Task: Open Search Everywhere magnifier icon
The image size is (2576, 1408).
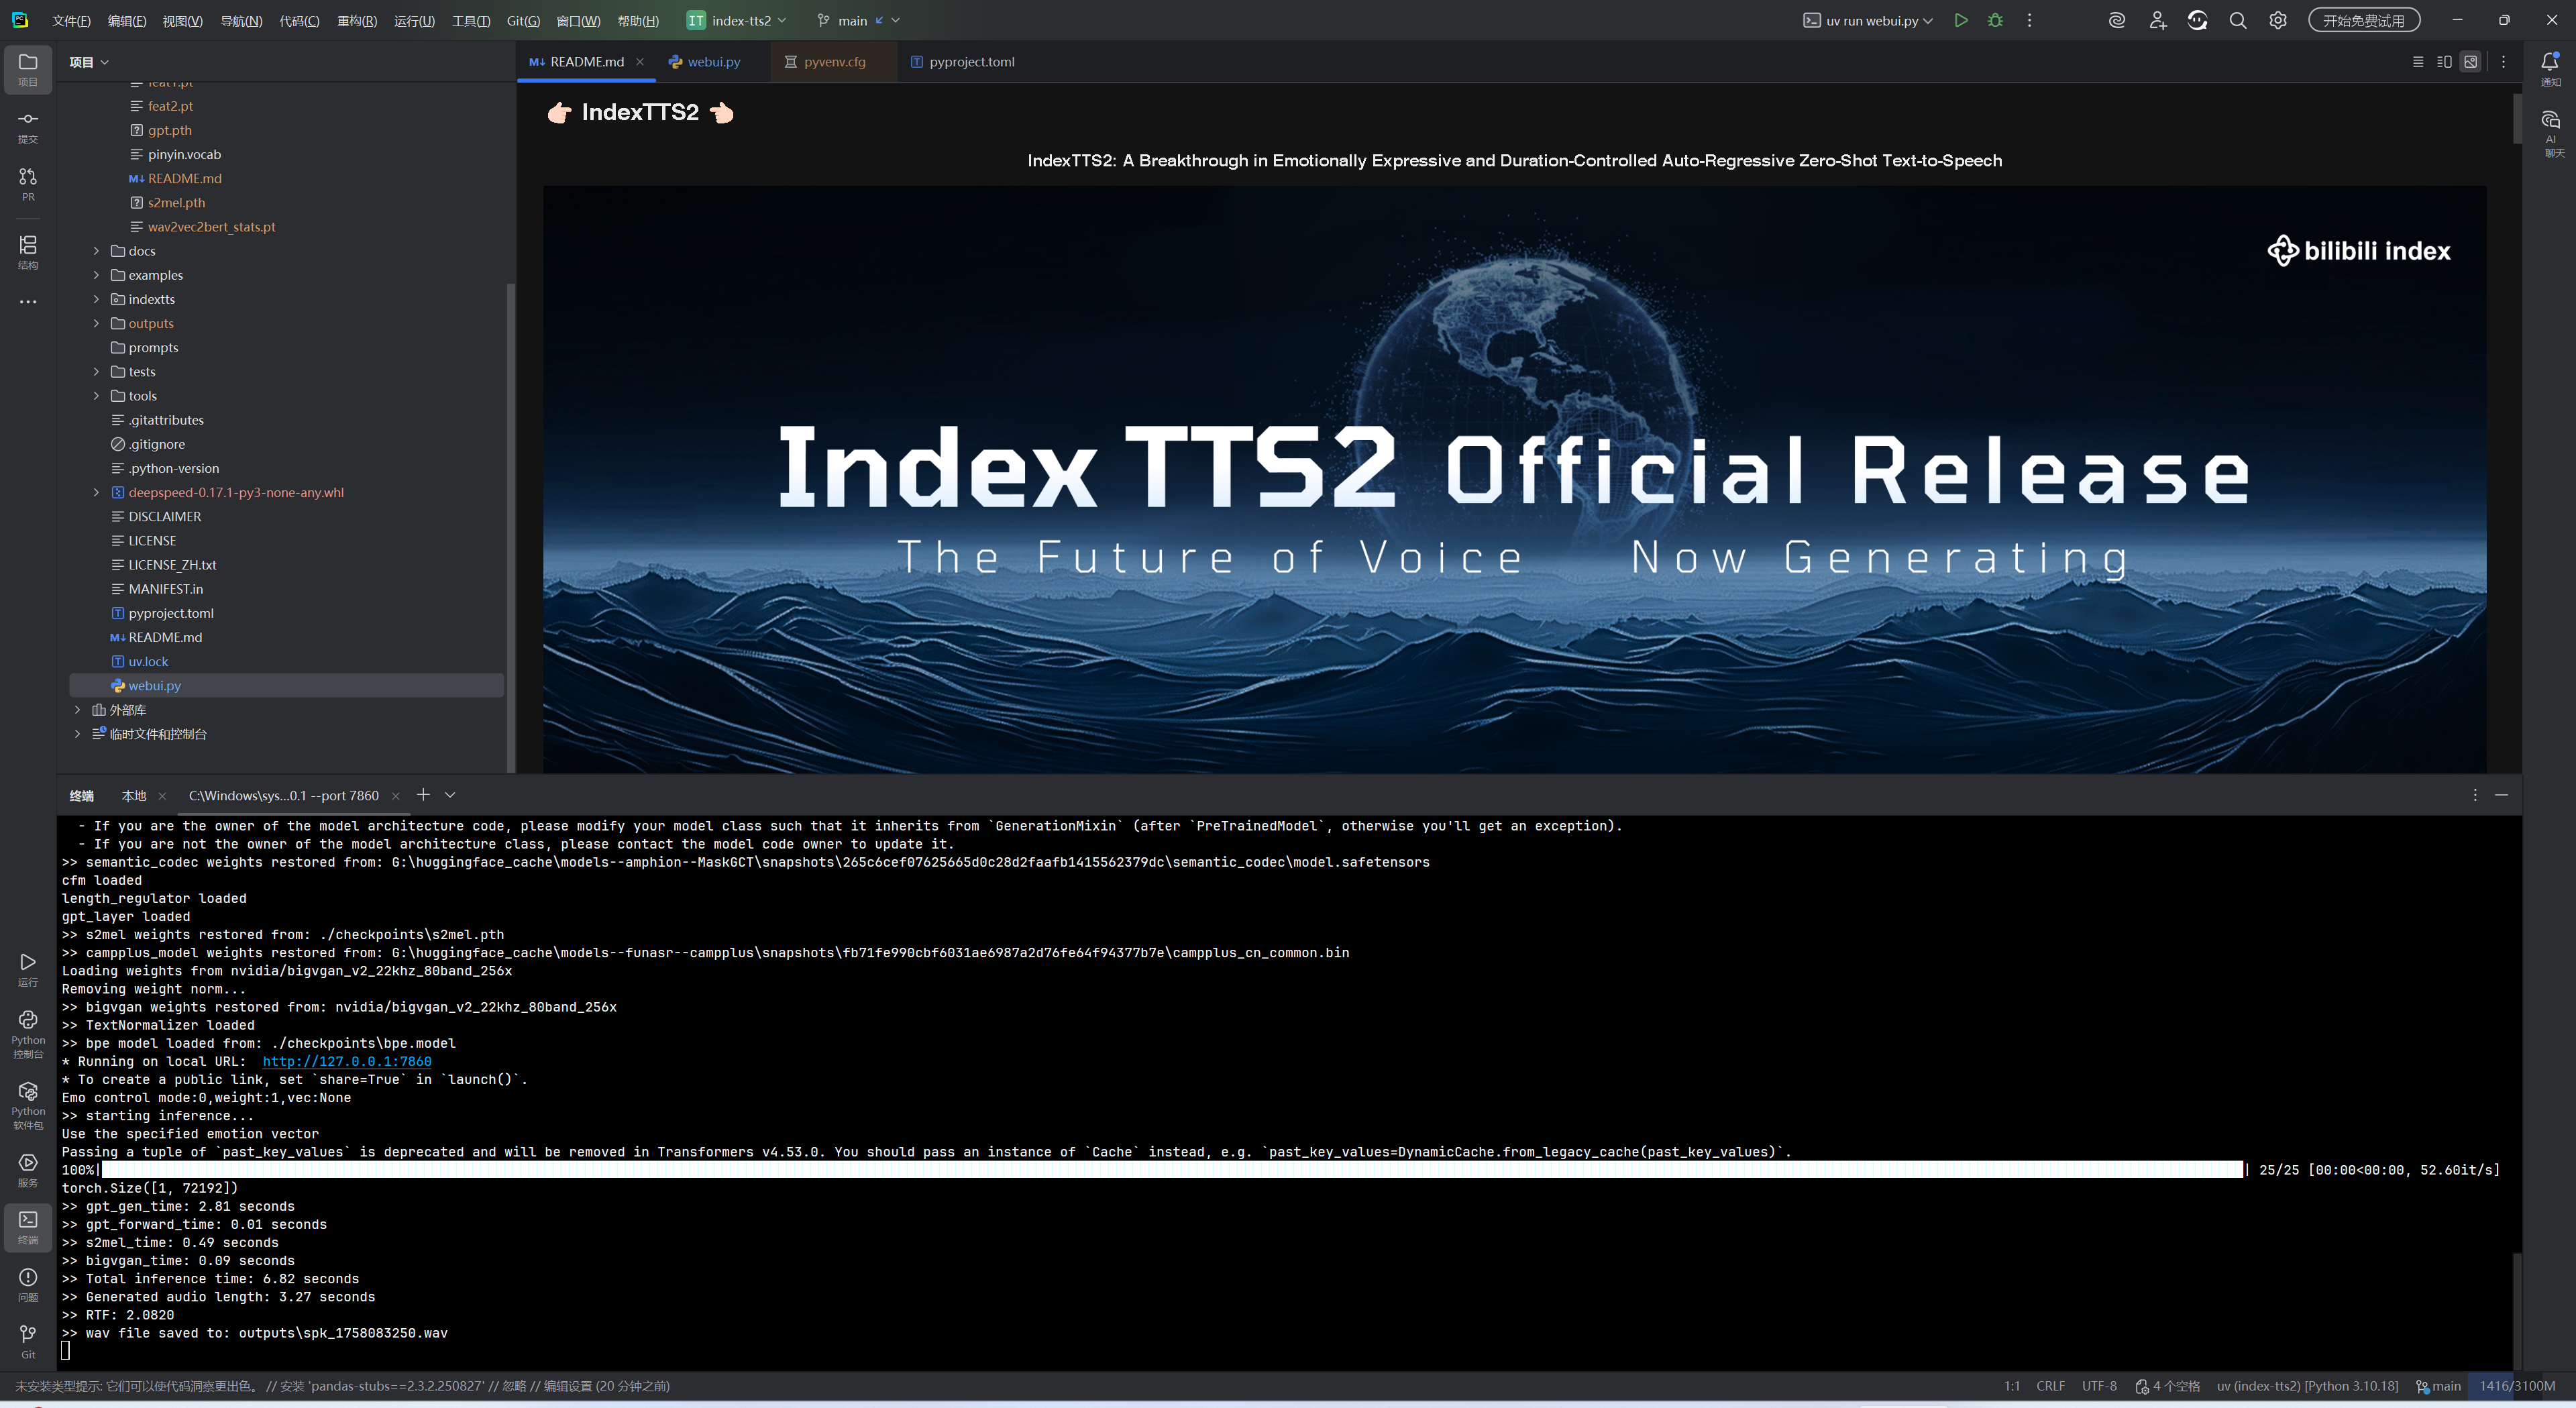Action: coord(2238,20)
